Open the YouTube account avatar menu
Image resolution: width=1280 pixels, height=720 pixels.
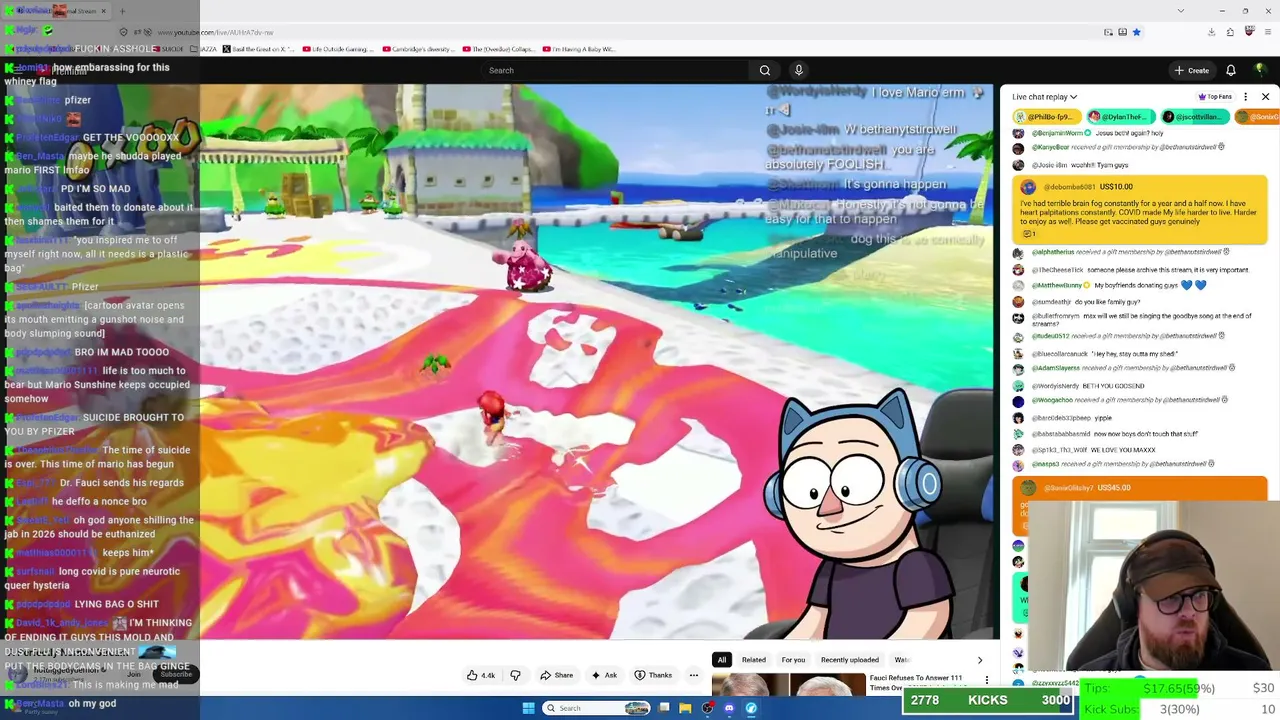[x=1260, y=70]
